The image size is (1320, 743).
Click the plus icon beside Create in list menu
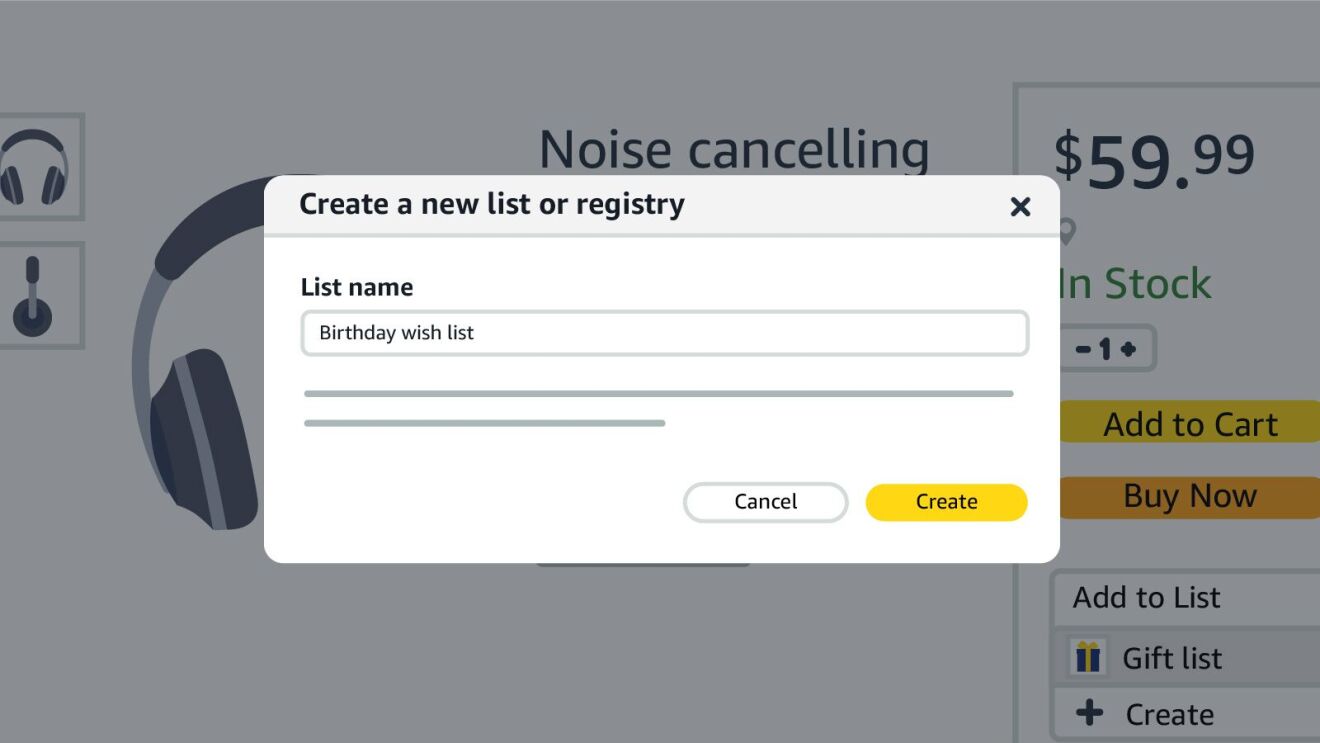point(1089,714)
